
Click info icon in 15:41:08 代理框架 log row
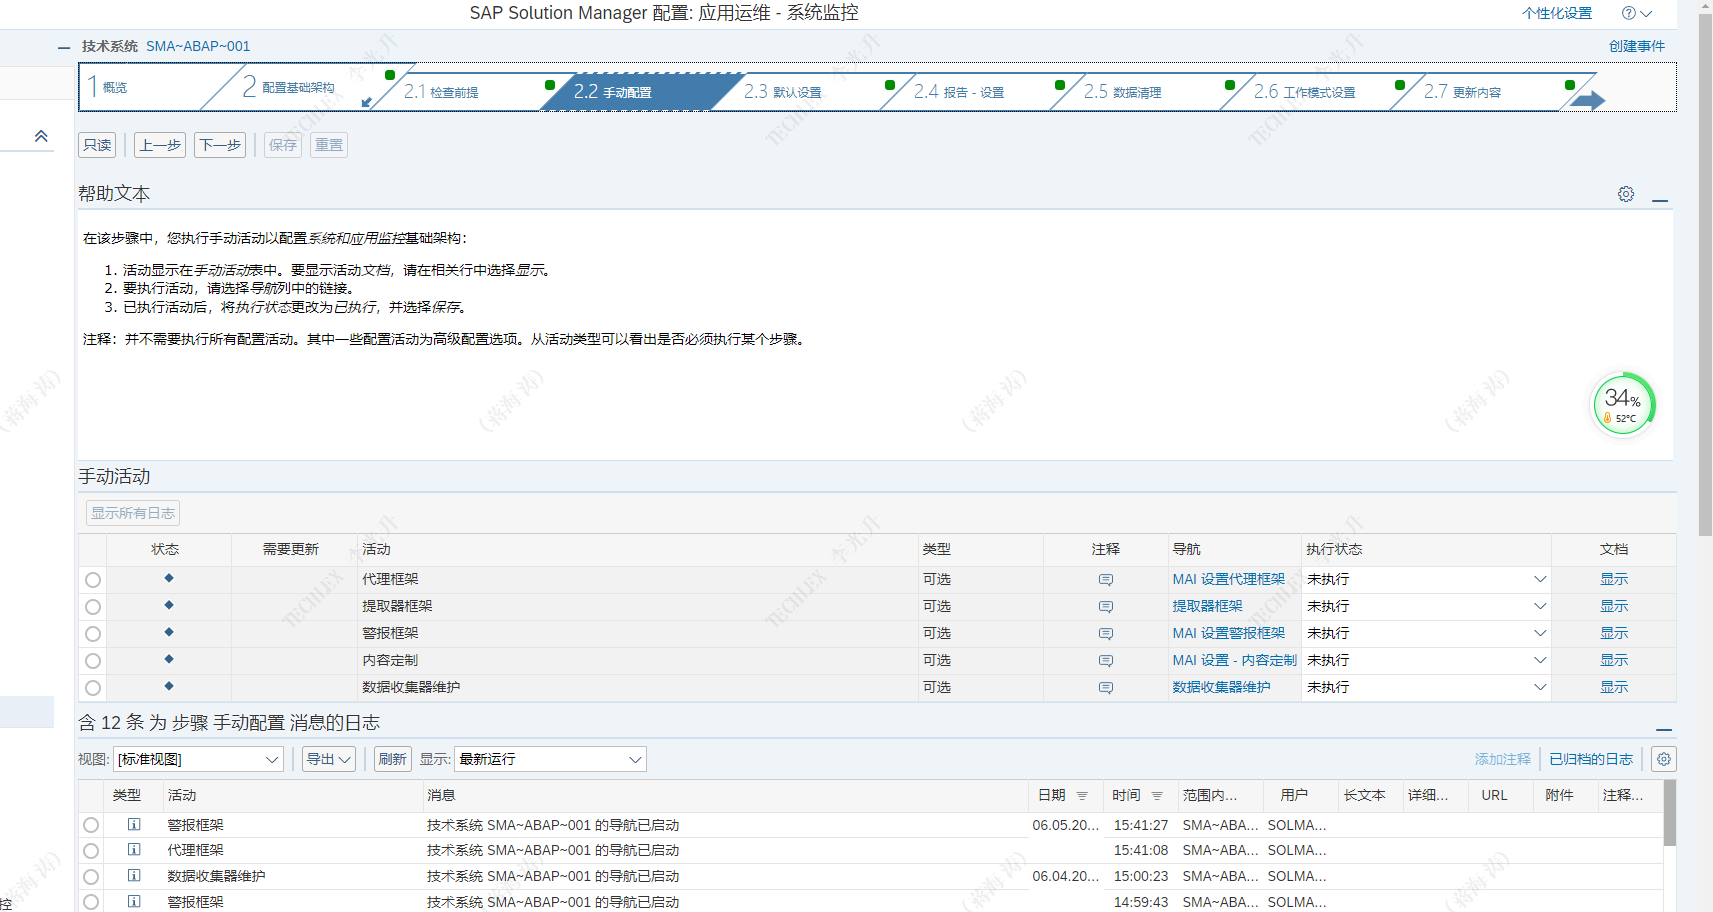click(x=134, y=849)
